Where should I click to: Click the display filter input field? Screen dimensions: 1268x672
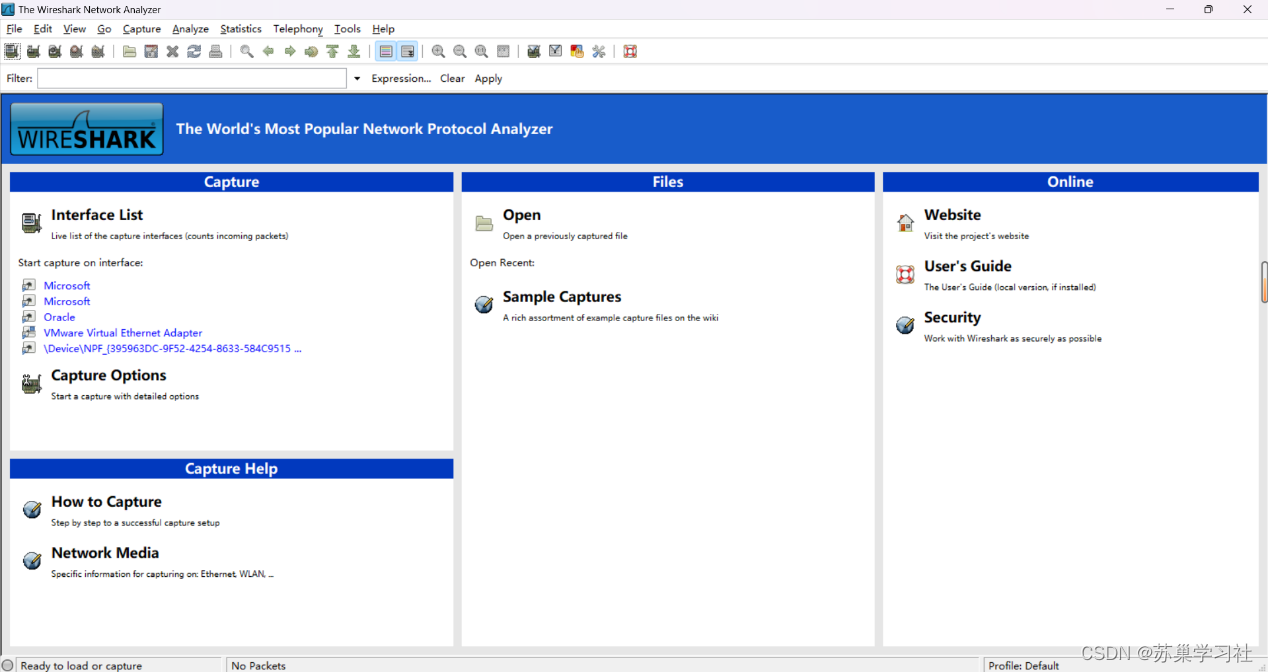point(192,78)
